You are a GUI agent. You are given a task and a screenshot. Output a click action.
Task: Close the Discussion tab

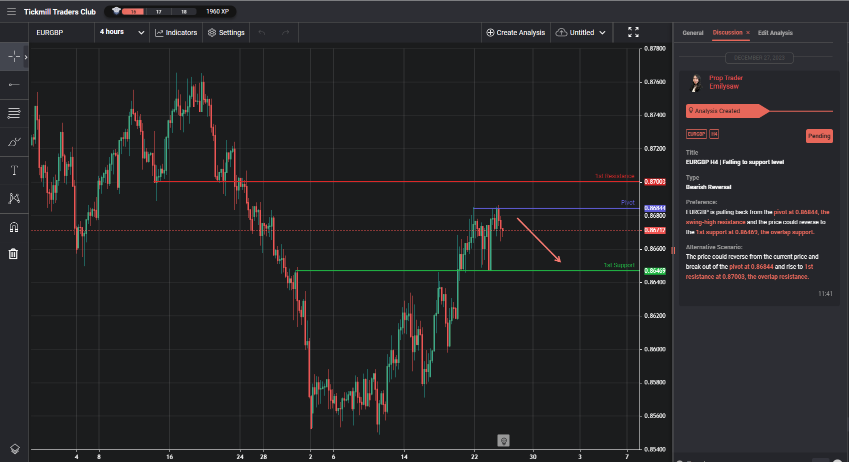pyautogui.click(x=748, y=33)
